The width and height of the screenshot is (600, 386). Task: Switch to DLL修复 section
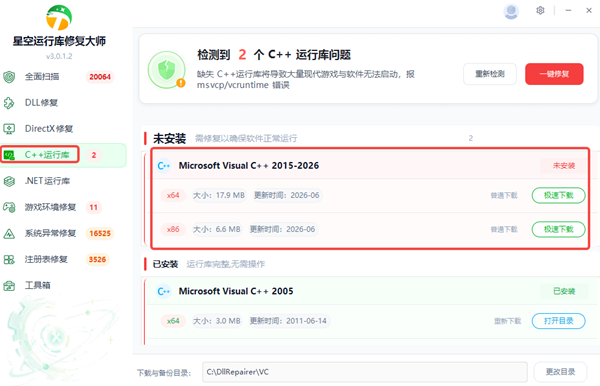click(x=41, y=103)
